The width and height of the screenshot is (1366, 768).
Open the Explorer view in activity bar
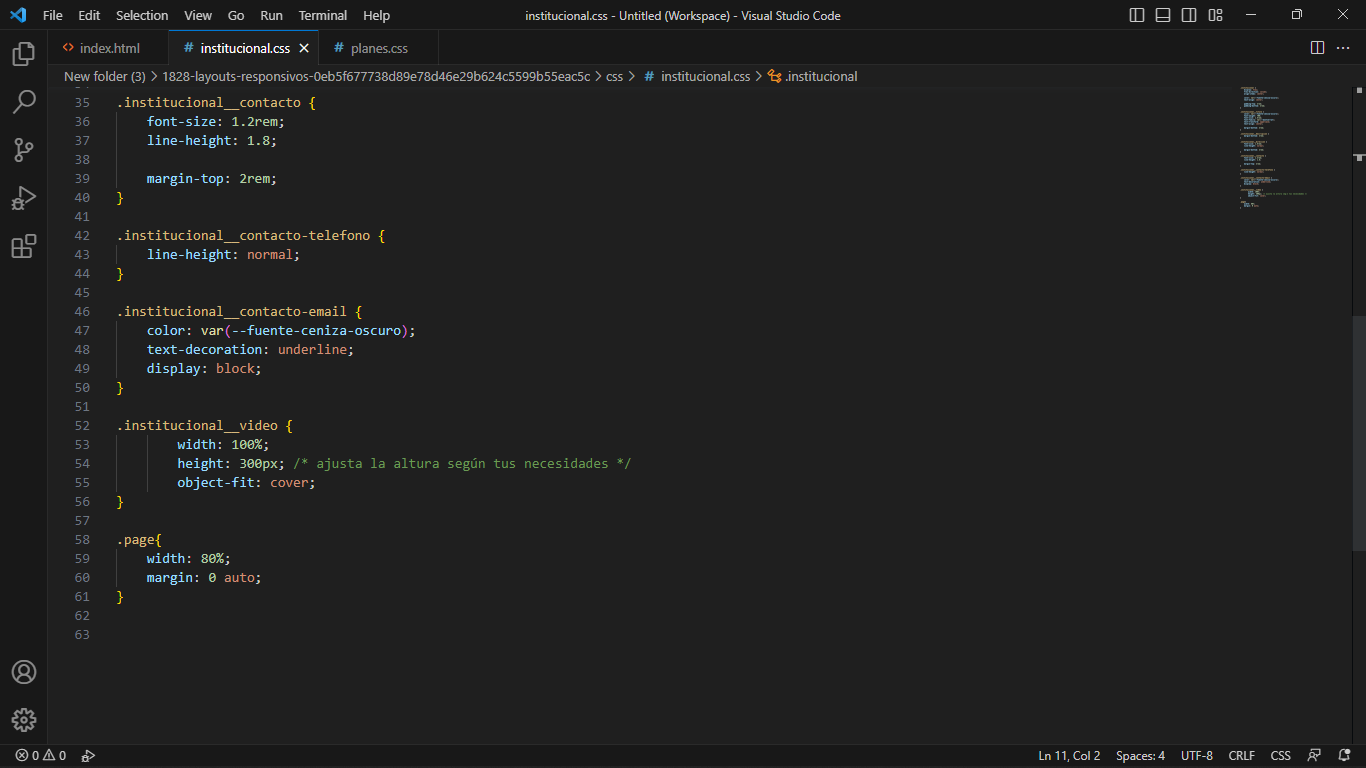click(x=24, y=54)
